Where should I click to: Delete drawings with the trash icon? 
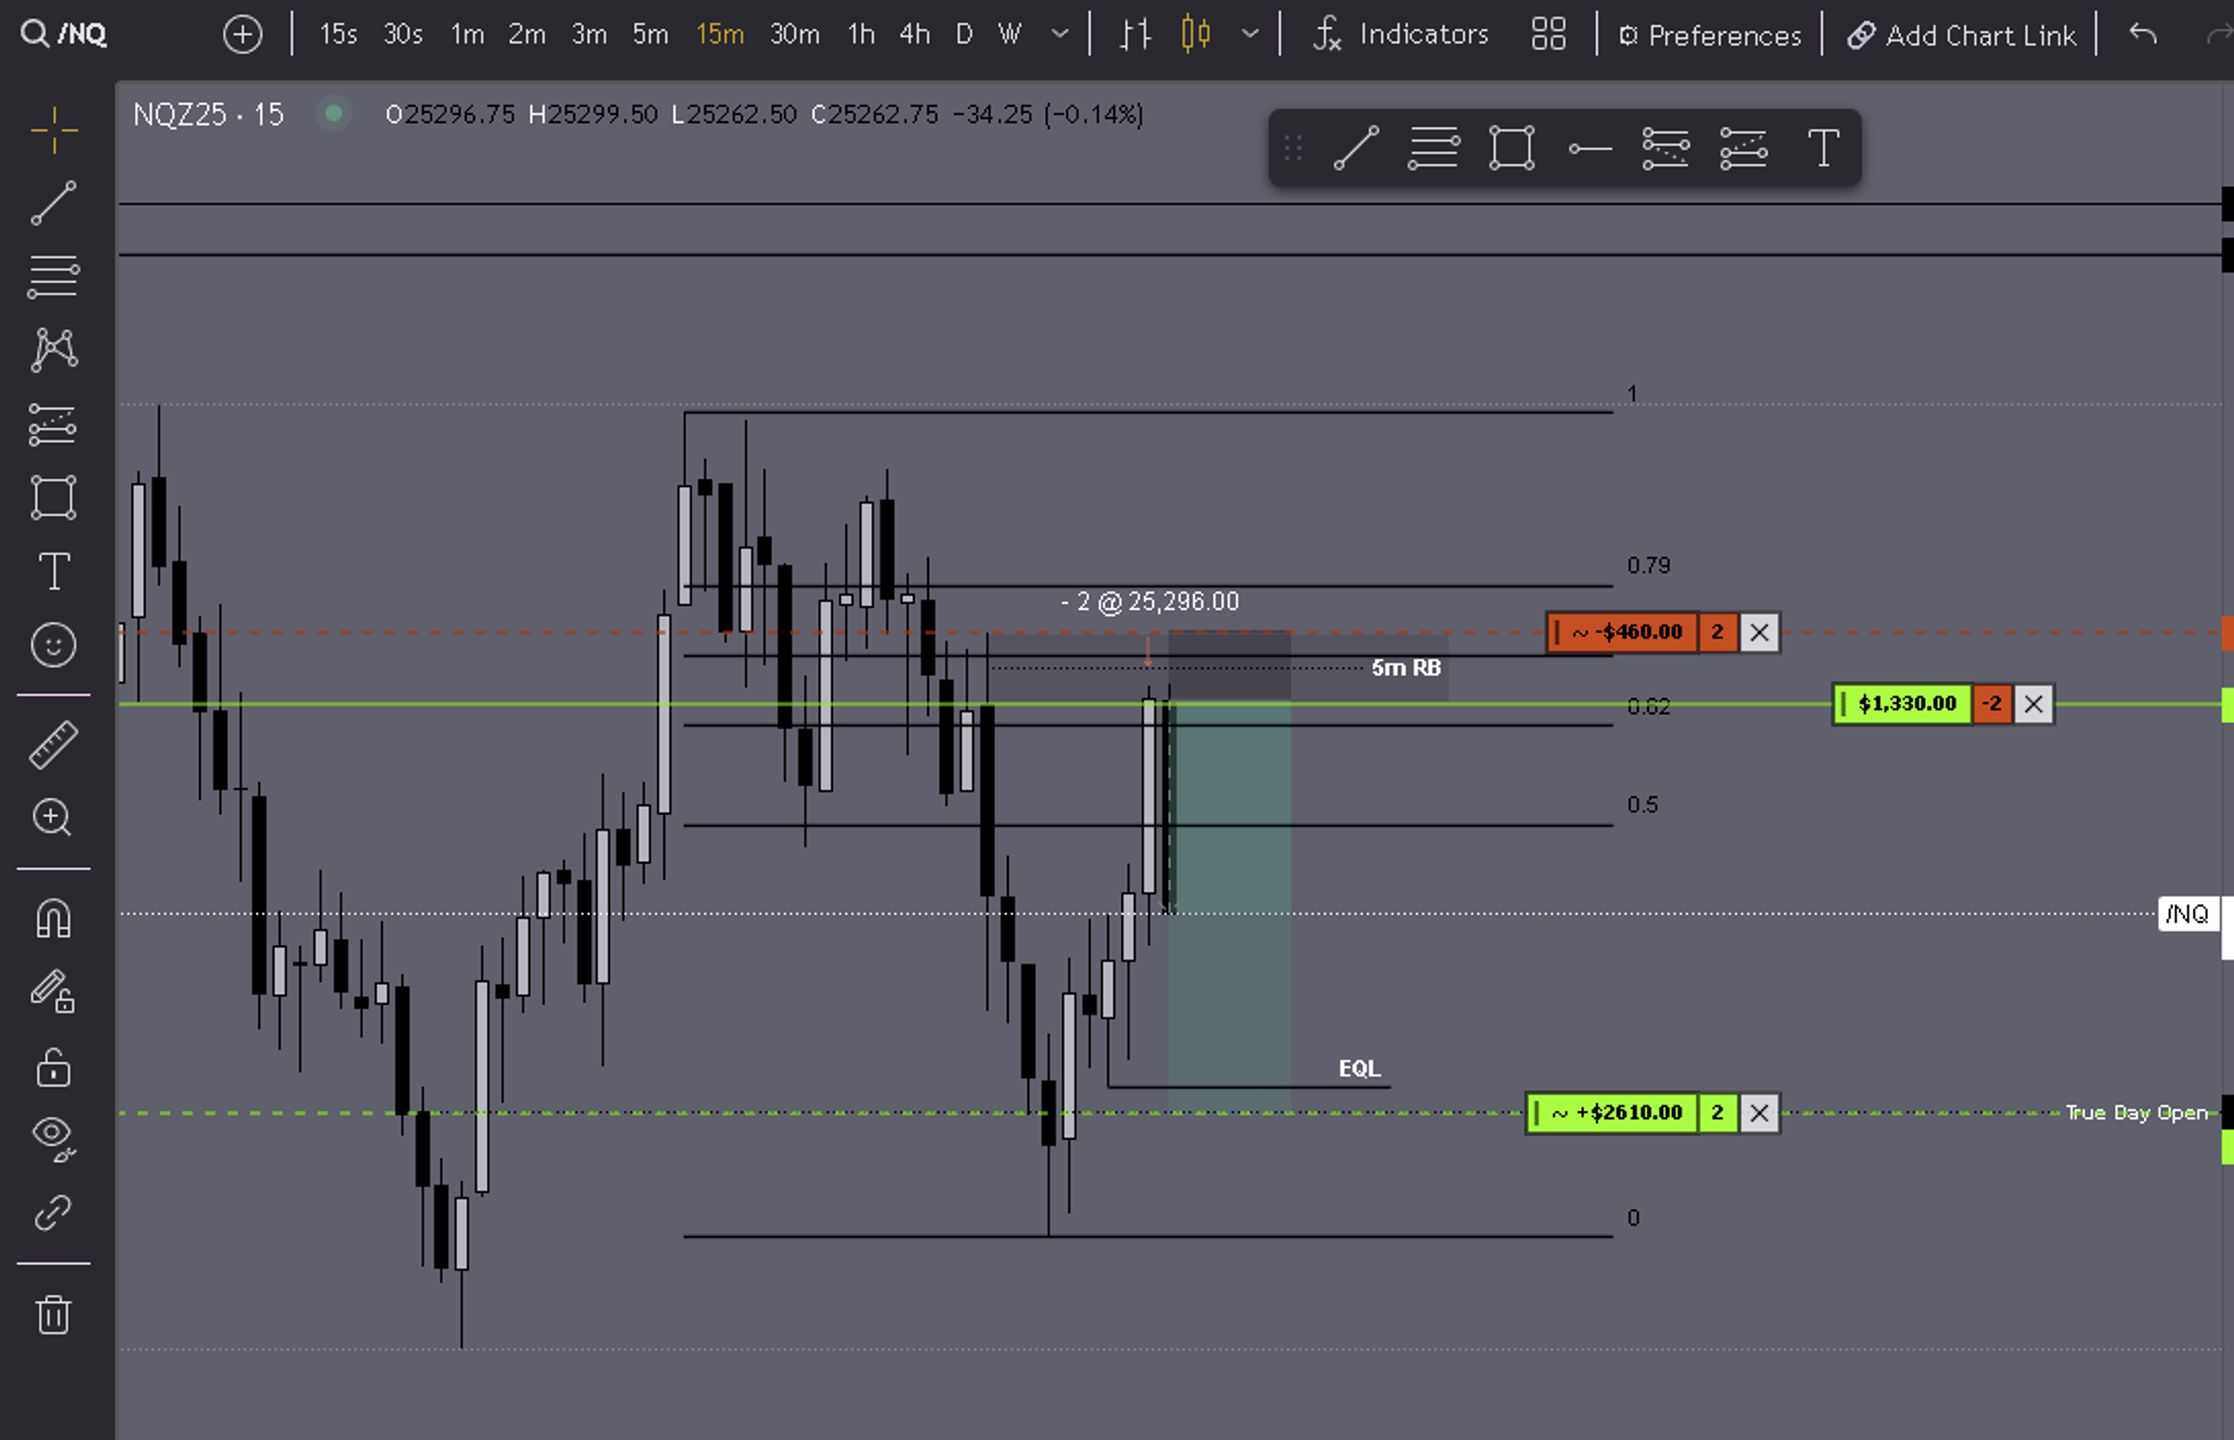pos(54,1314)
